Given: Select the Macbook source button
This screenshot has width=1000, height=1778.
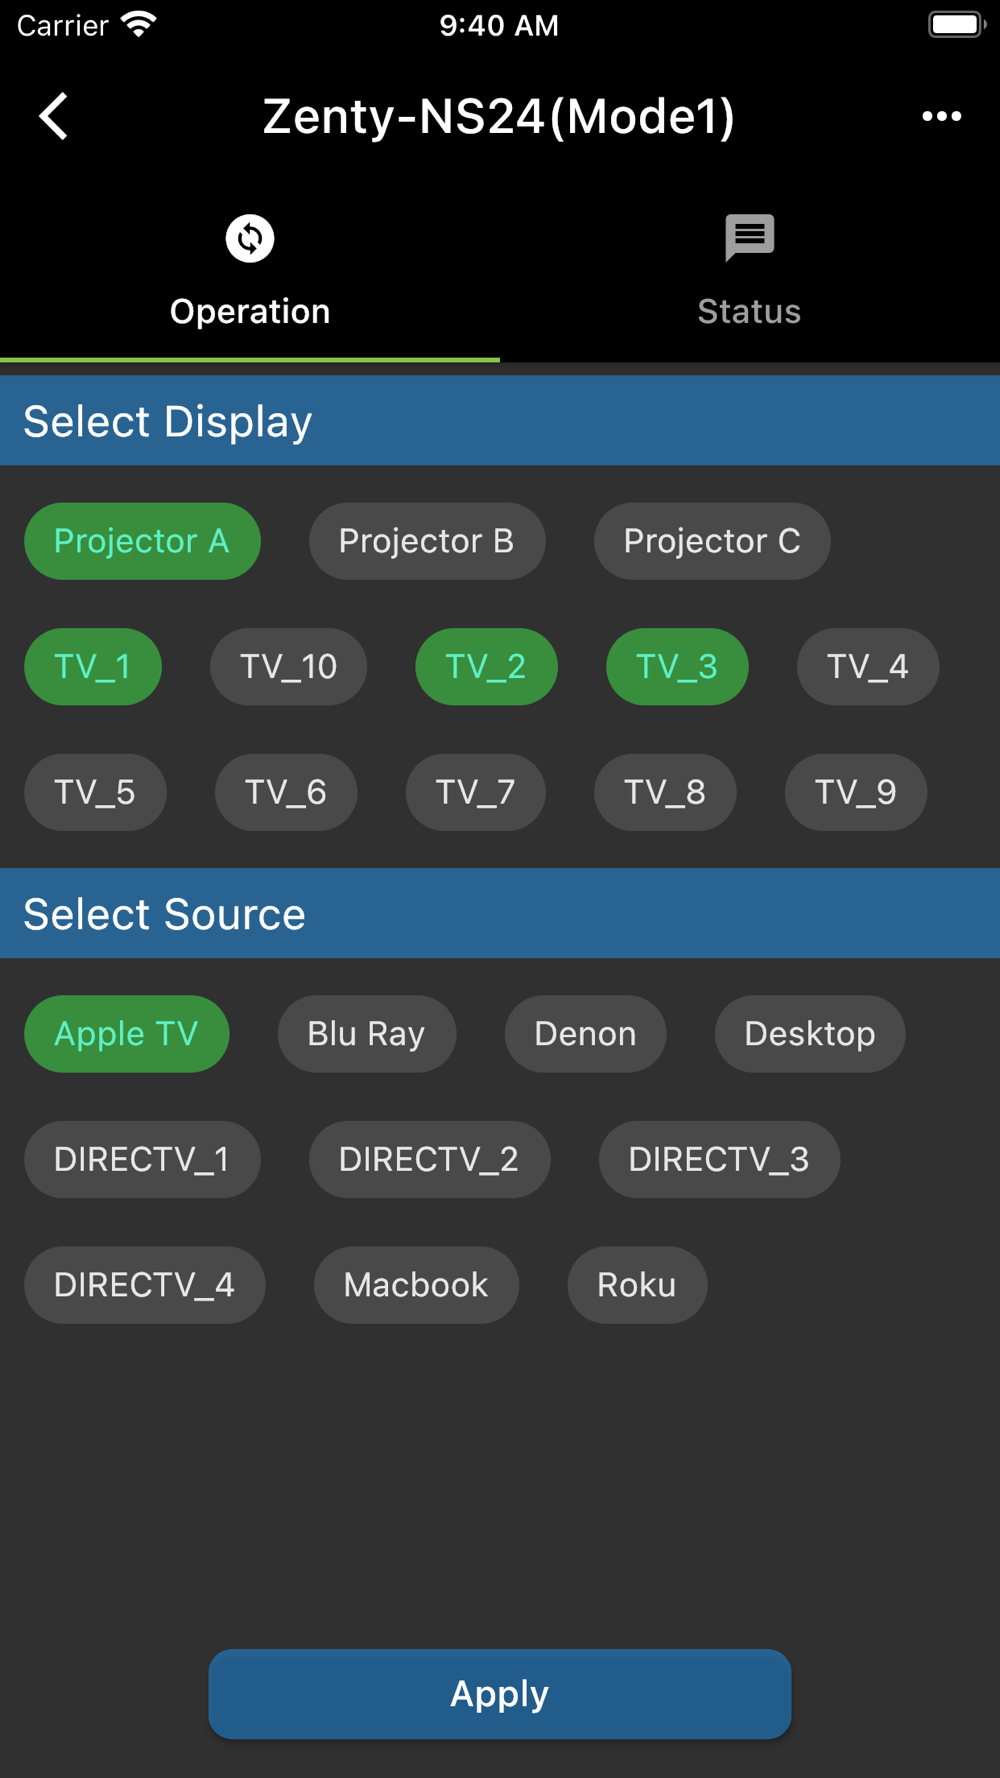Looking at the screenshot, I should 416,1285.
